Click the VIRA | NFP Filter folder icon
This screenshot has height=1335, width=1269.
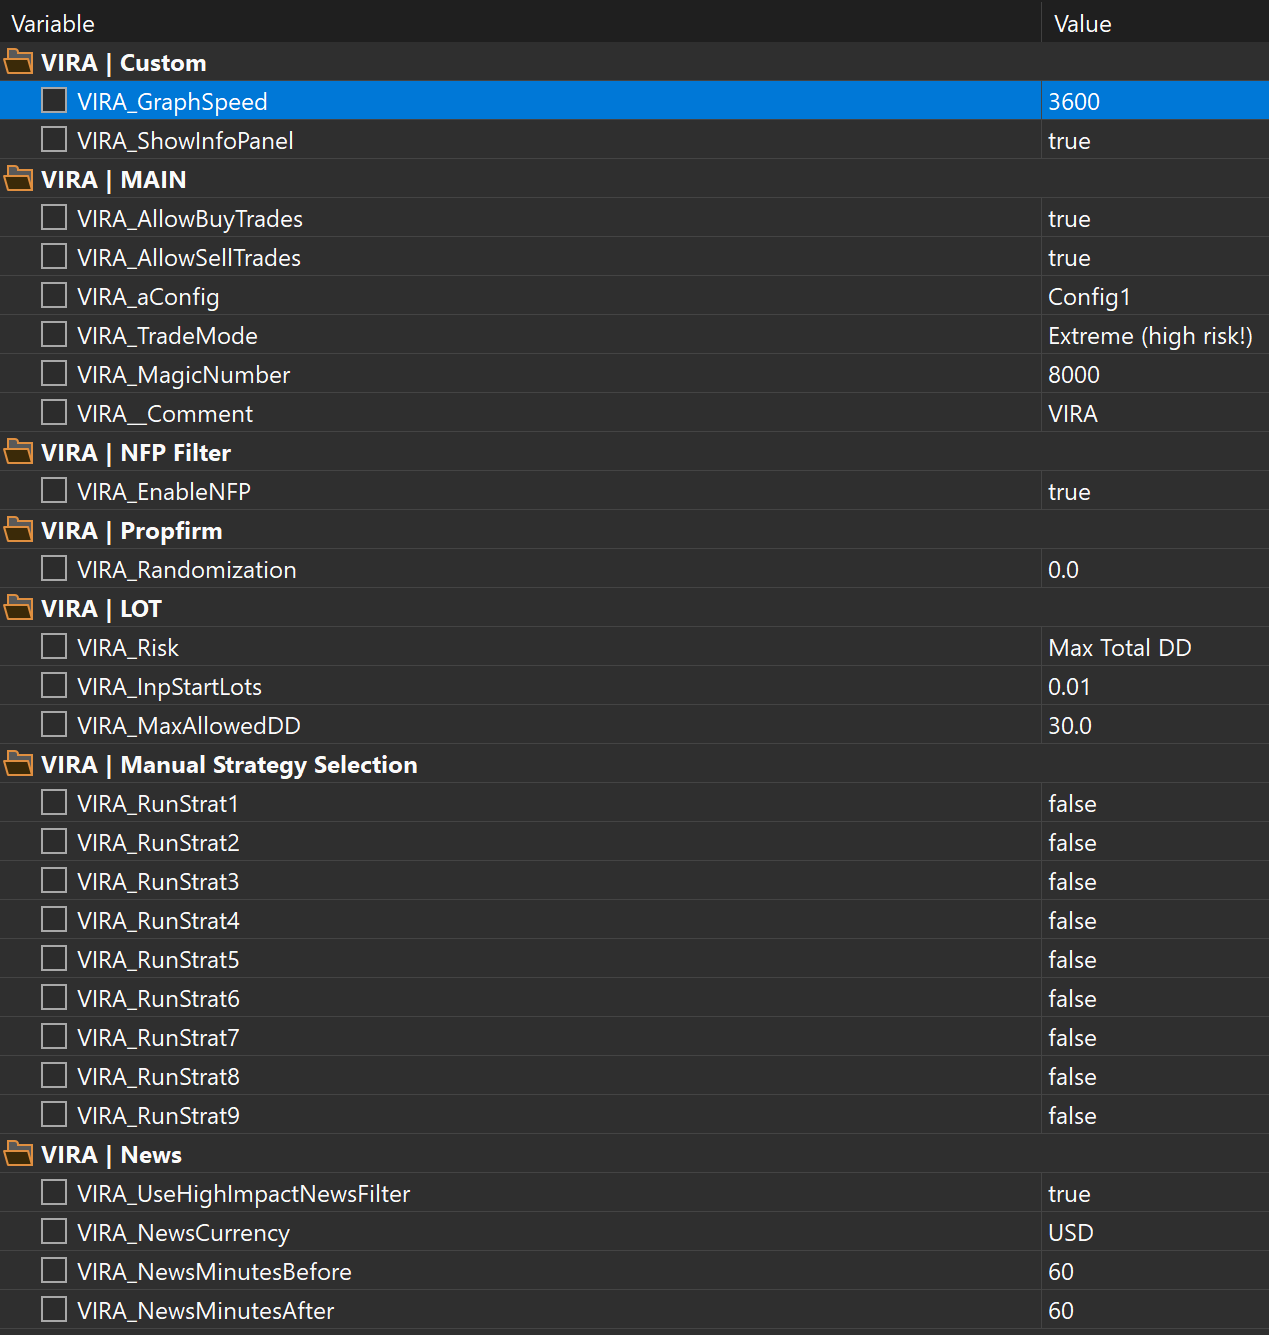(18, 452)
